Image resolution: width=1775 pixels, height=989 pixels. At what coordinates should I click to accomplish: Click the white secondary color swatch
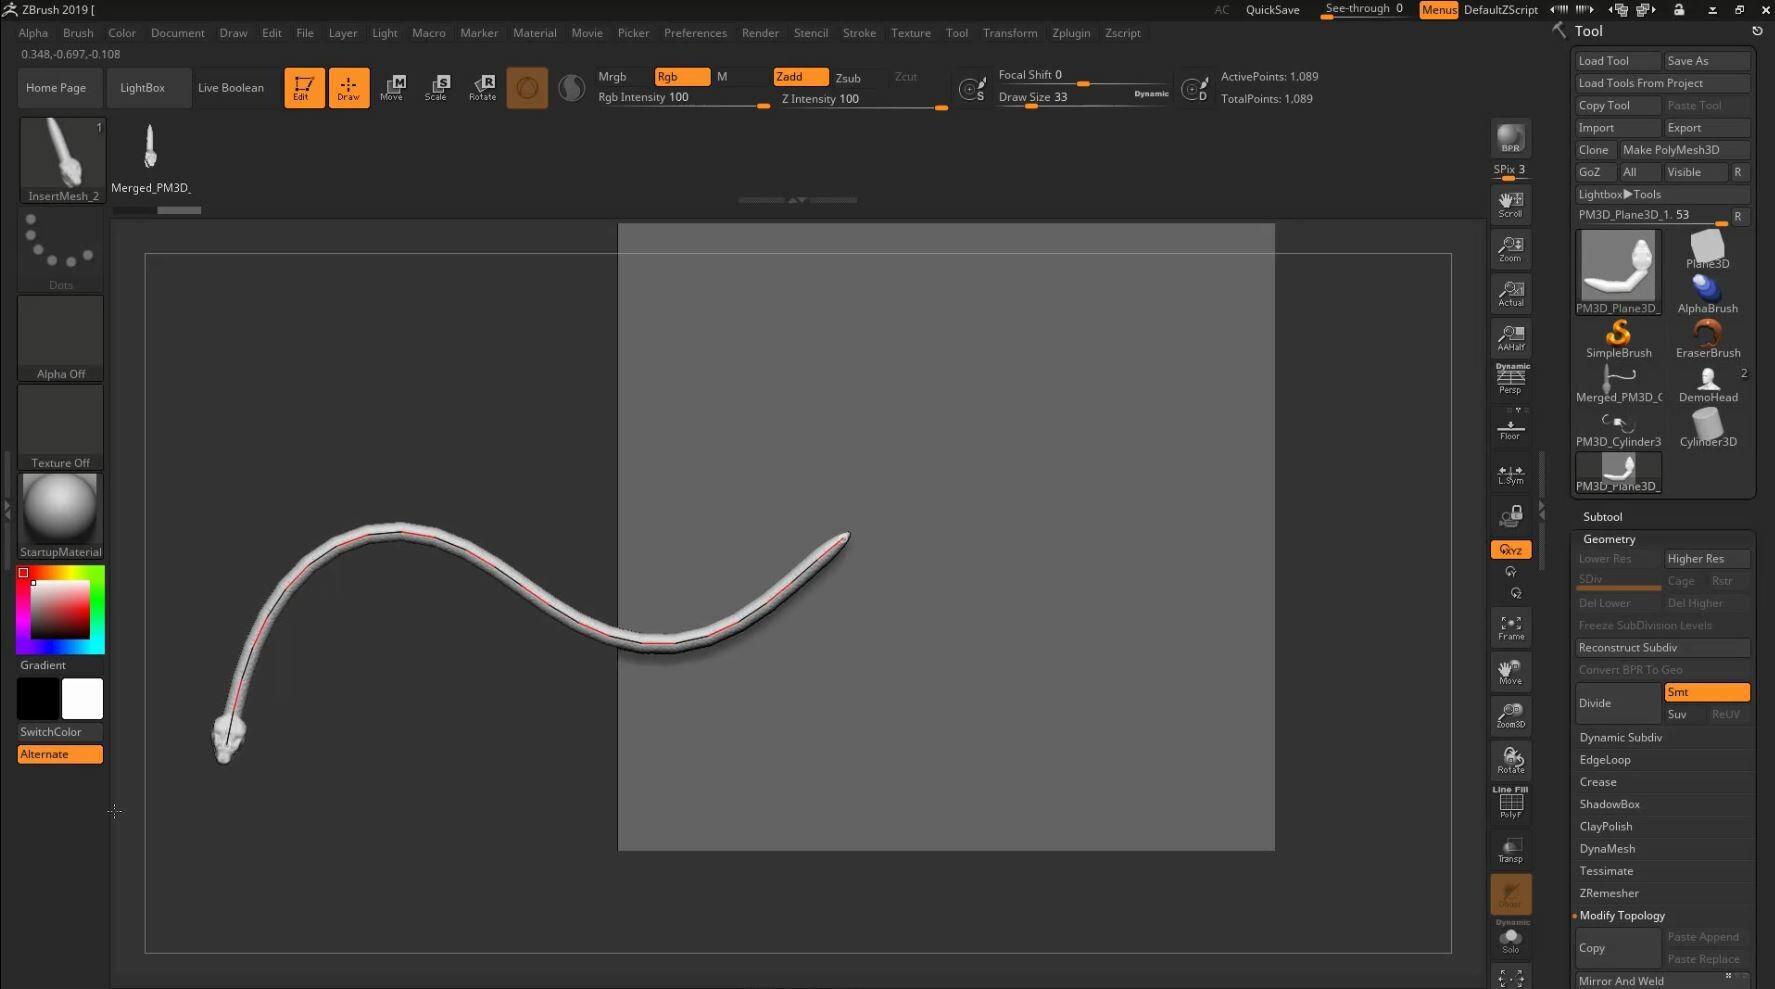coord(82,698)
